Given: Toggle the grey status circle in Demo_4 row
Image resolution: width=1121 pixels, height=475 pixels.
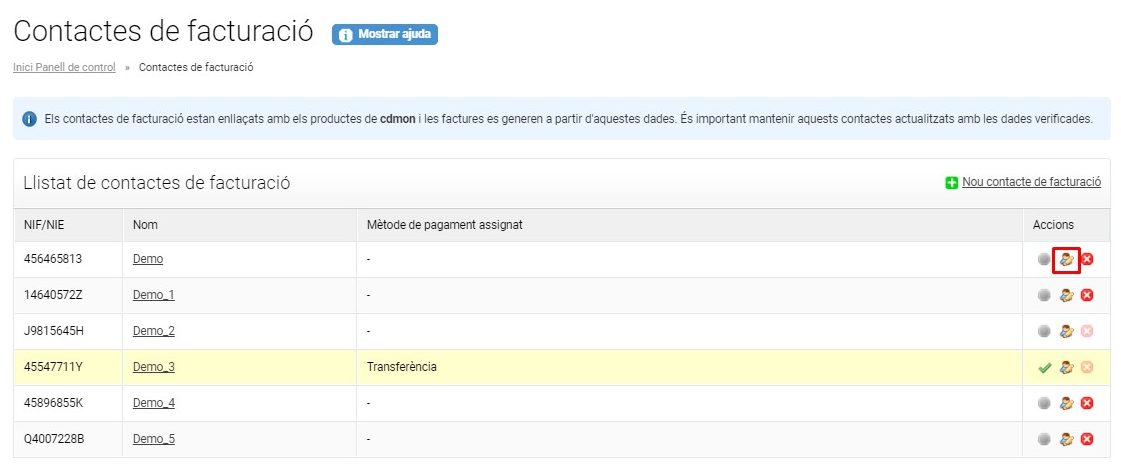Looking at the screenshot, I should [1045, 403].
